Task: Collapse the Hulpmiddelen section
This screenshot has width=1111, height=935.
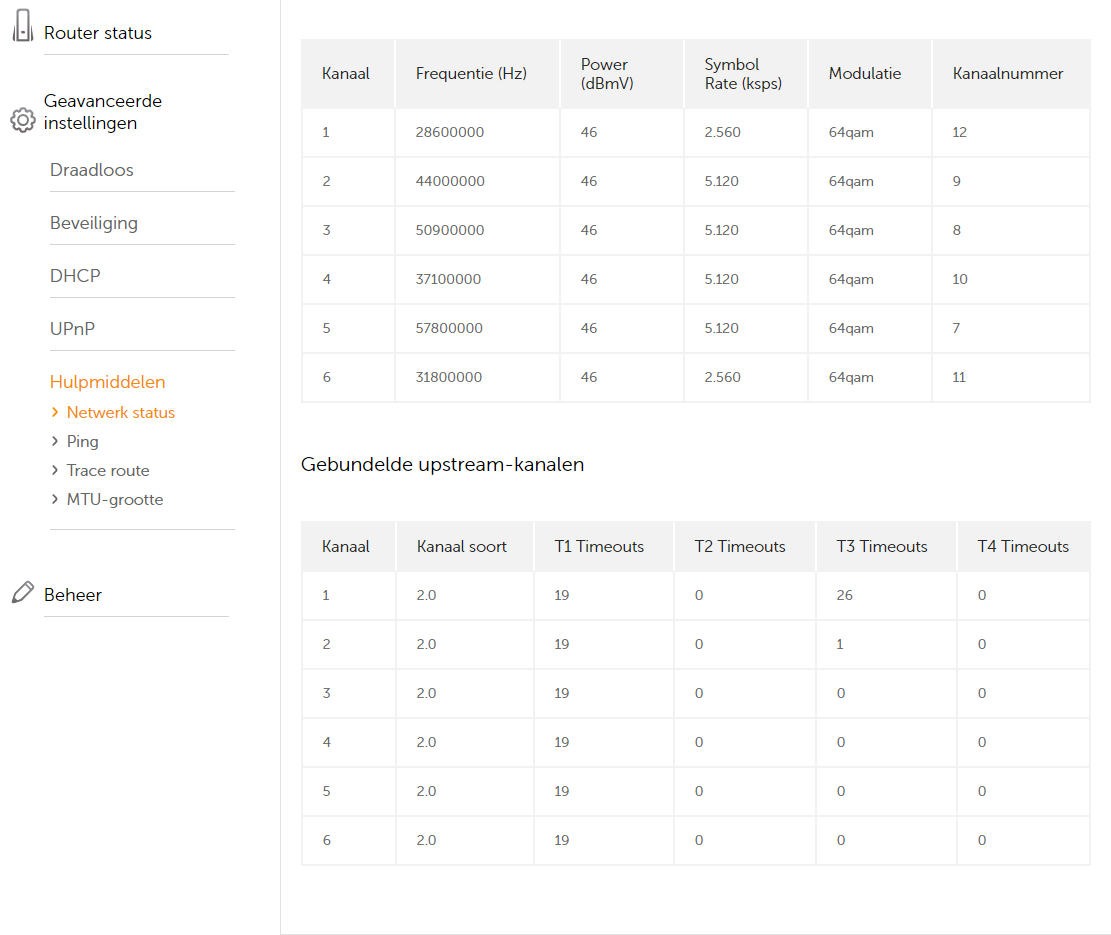Action: pyautogui.click(x=107, y=382)
